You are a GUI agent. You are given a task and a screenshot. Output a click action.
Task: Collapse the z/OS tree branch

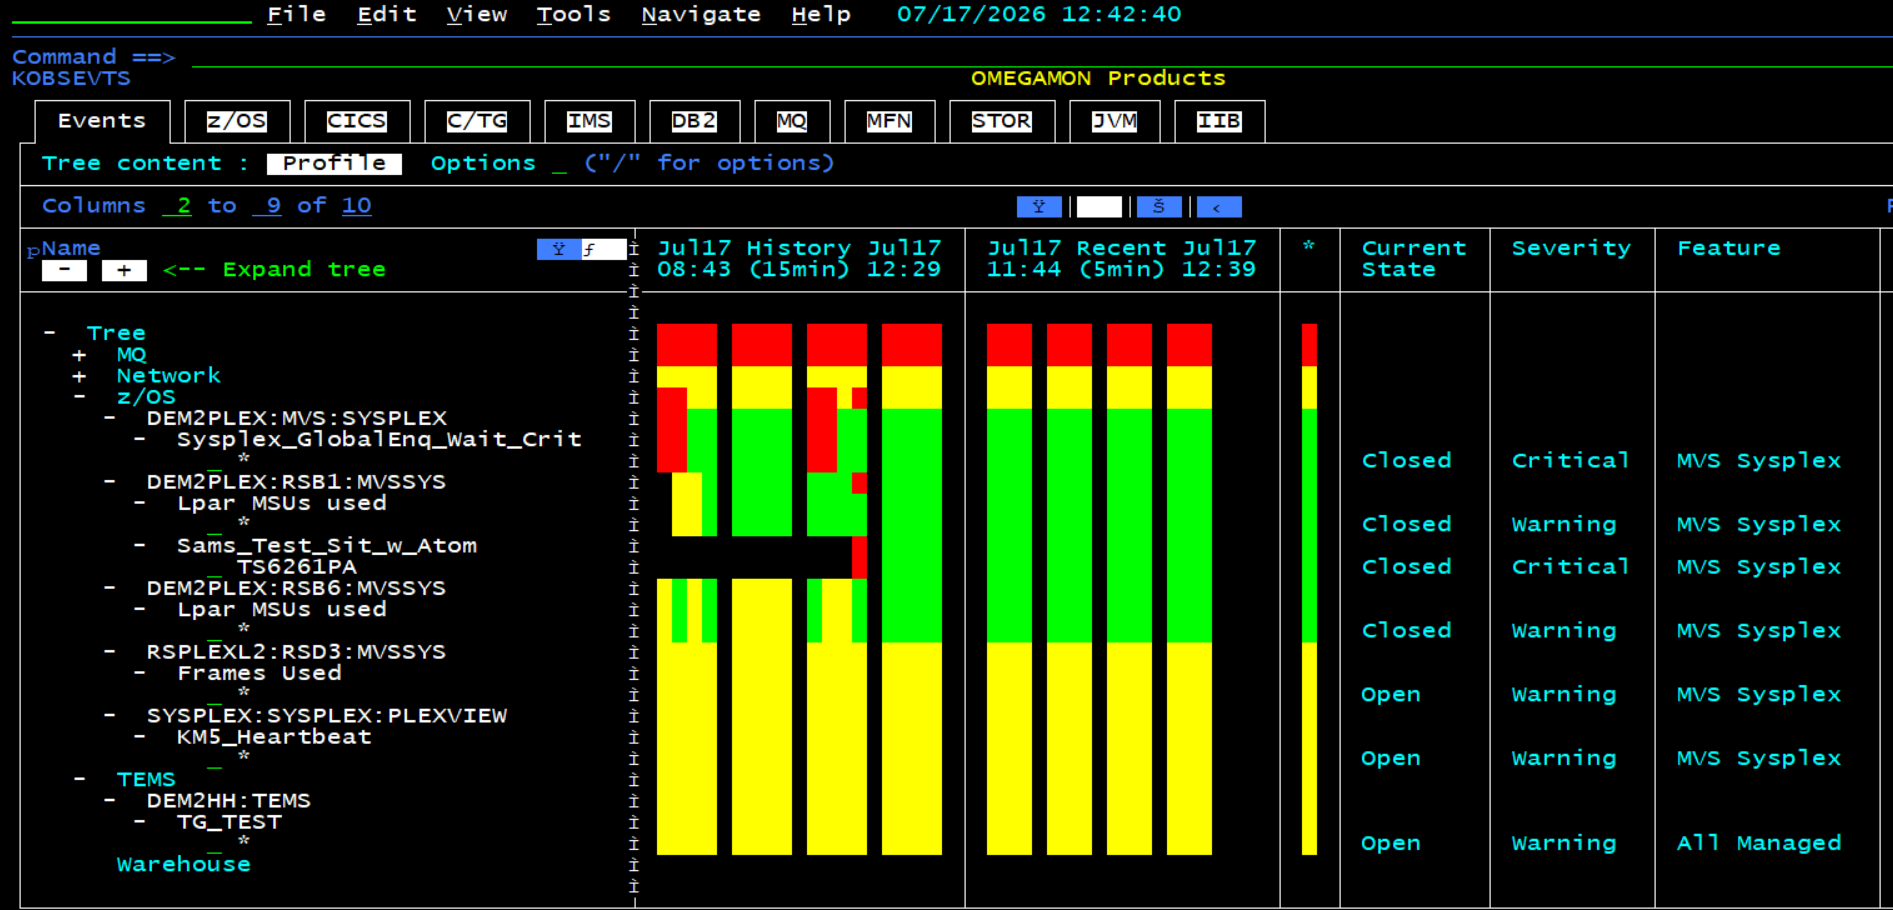coord(79,397)
